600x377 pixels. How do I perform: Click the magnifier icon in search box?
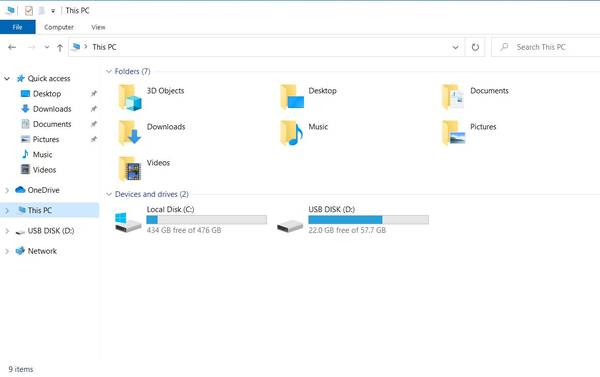coord(504,47)
